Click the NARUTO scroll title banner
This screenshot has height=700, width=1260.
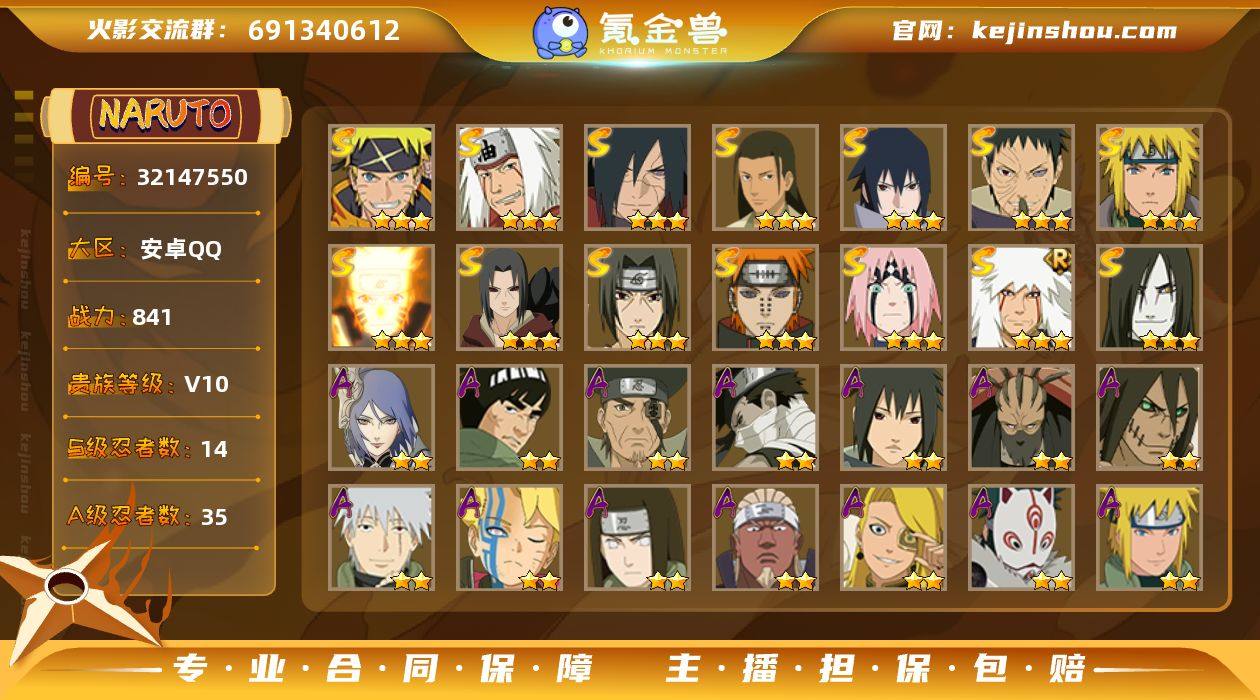[165, 114]
